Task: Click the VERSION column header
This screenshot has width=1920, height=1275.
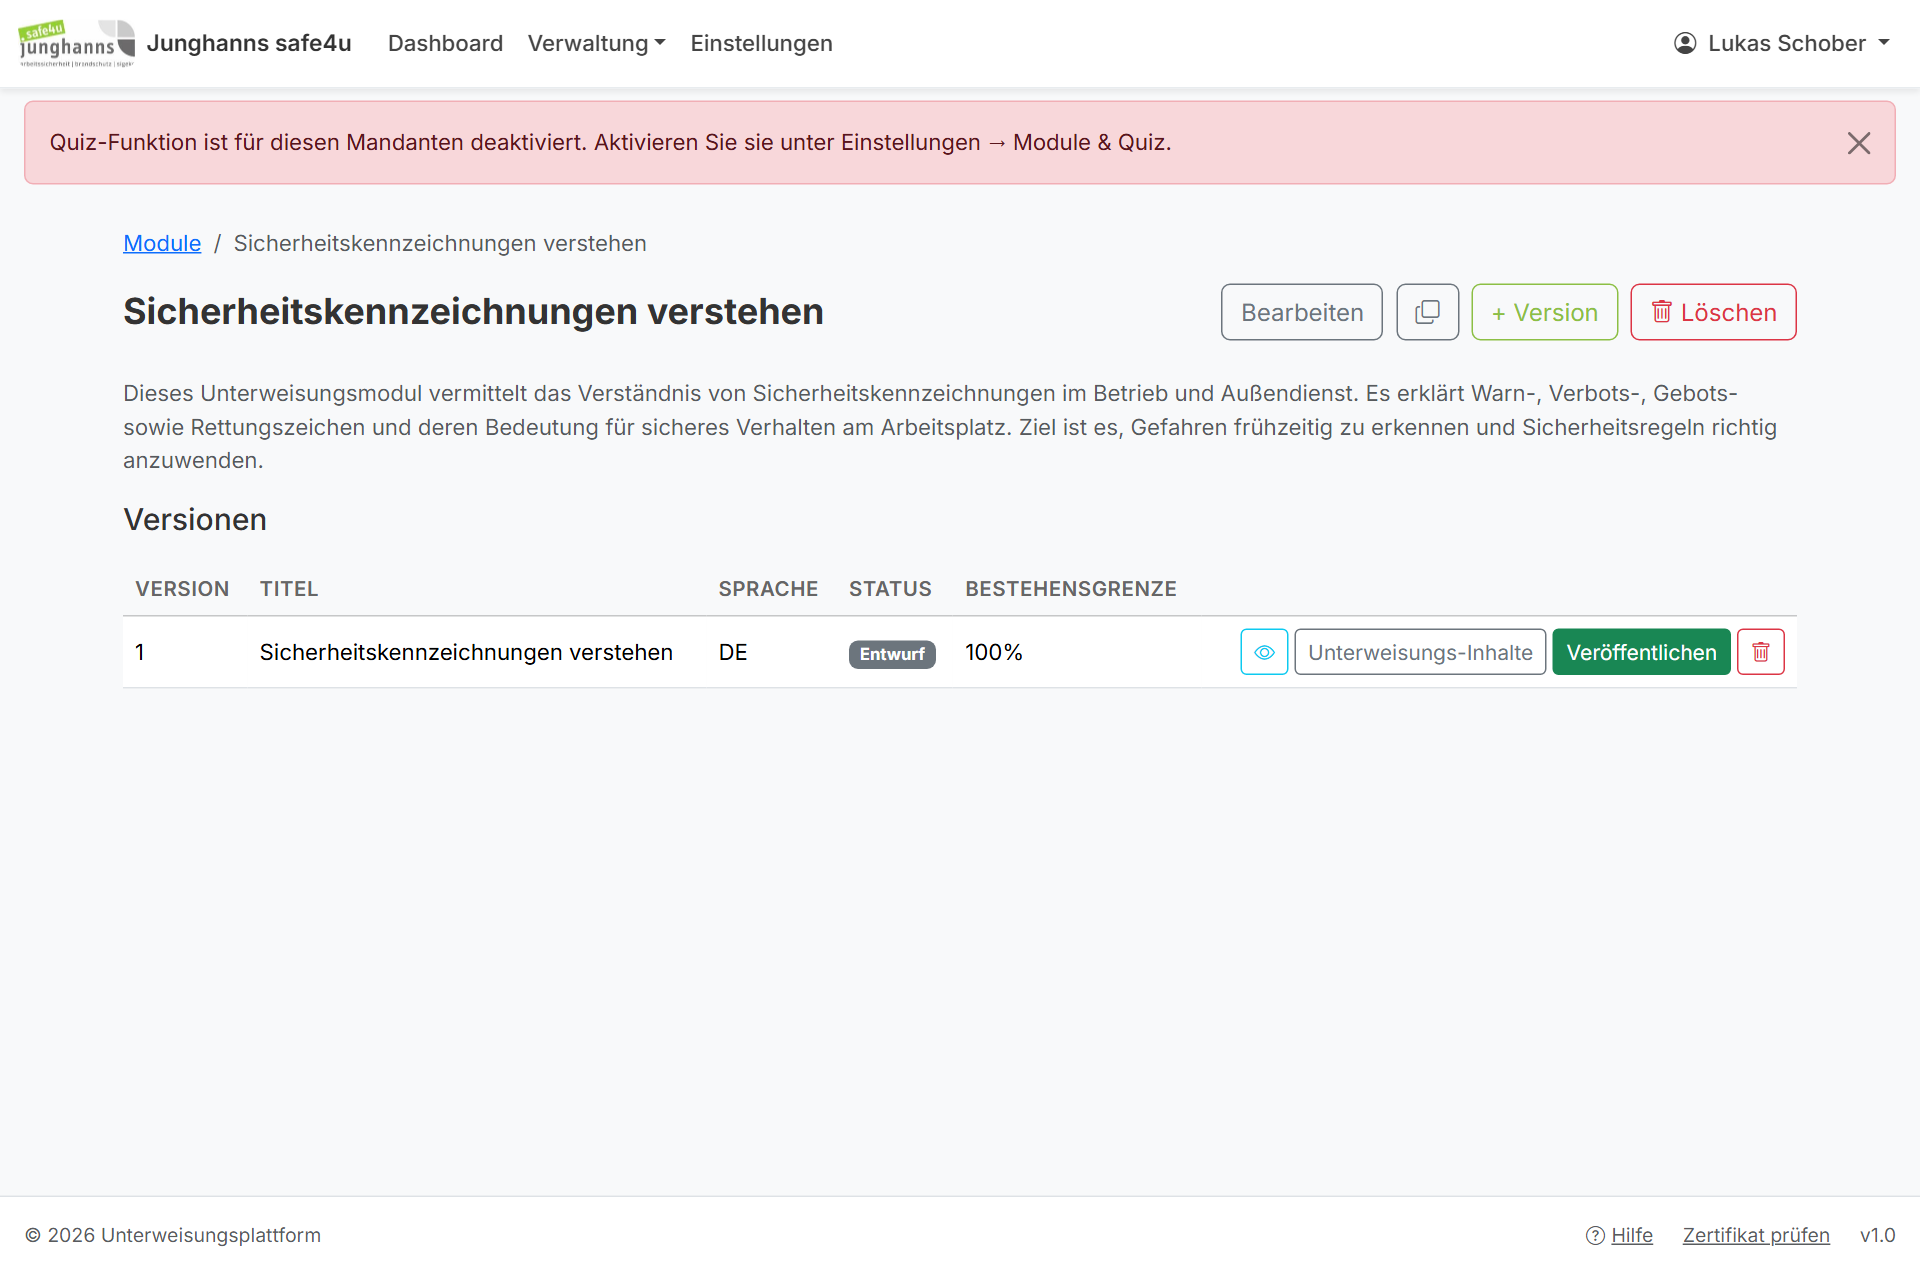Action: (x=182, y=589)
